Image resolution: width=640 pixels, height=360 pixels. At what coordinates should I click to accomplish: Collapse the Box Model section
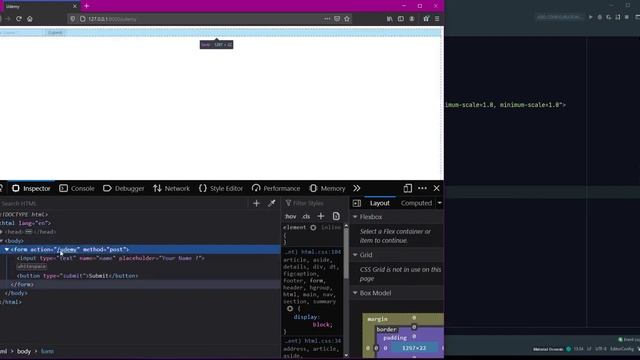pyautogui.click(x=355, y=293)
